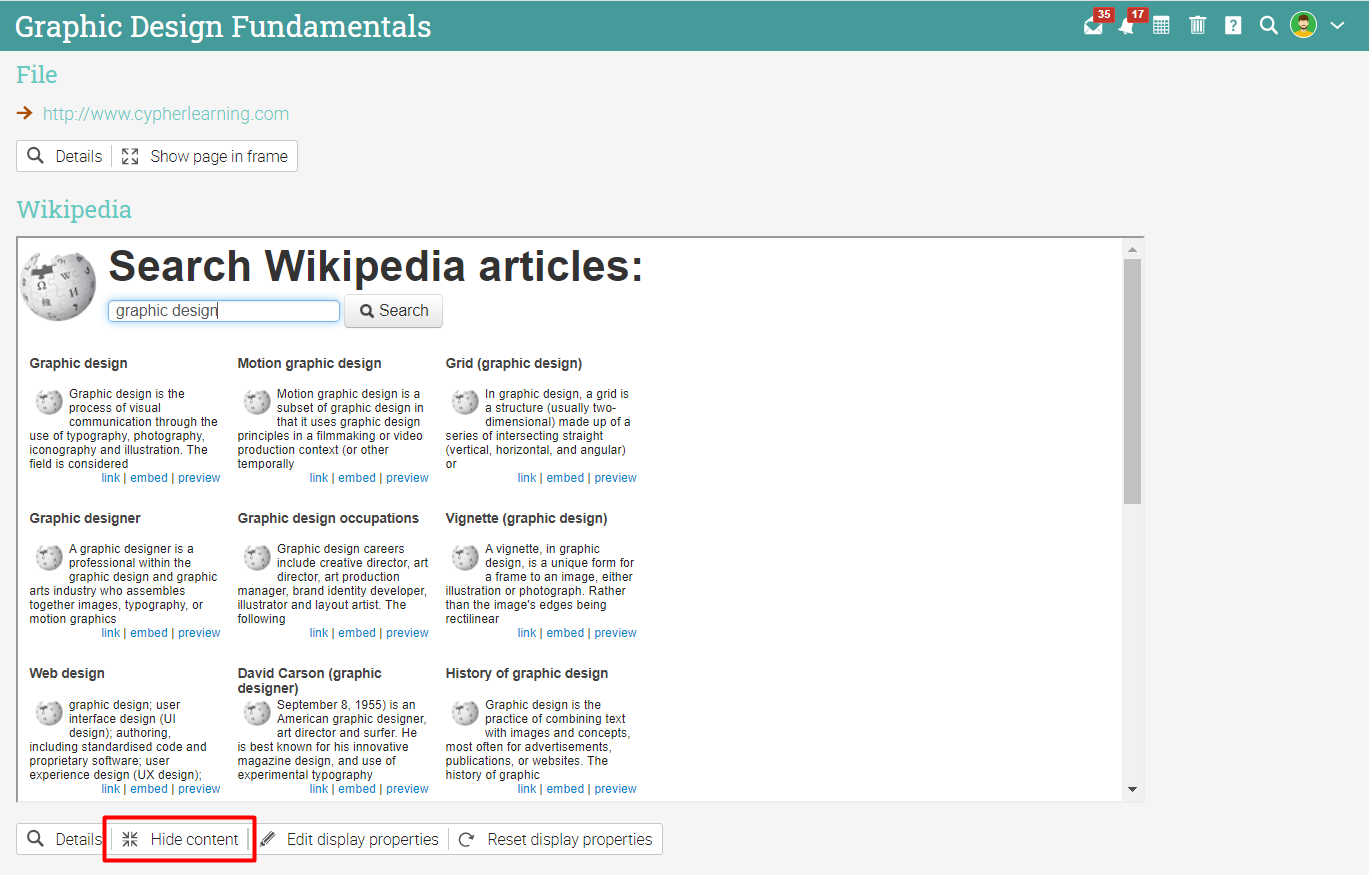Click the 'Web design' article title

(67, 673)
